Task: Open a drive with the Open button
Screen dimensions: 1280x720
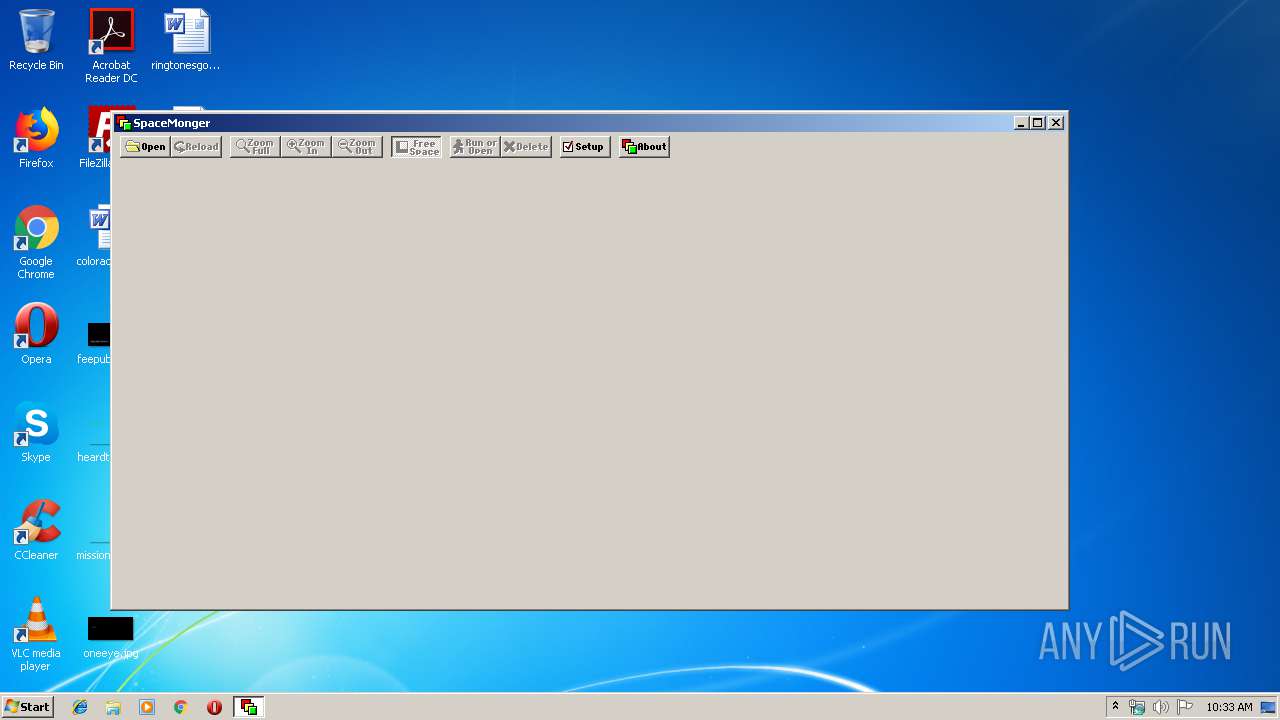Action: coord(145,147)
